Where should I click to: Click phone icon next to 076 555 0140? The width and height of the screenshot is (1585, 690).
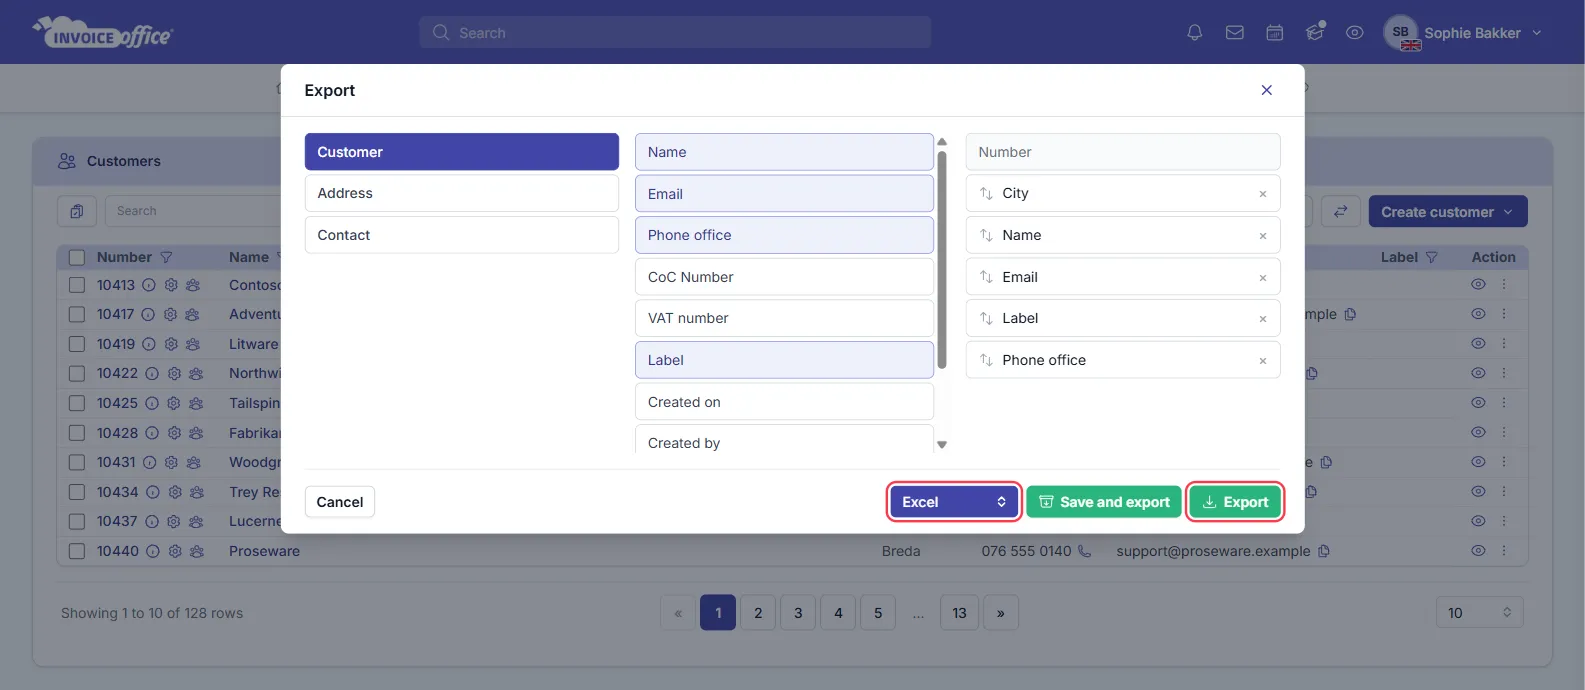point(1084,551)
